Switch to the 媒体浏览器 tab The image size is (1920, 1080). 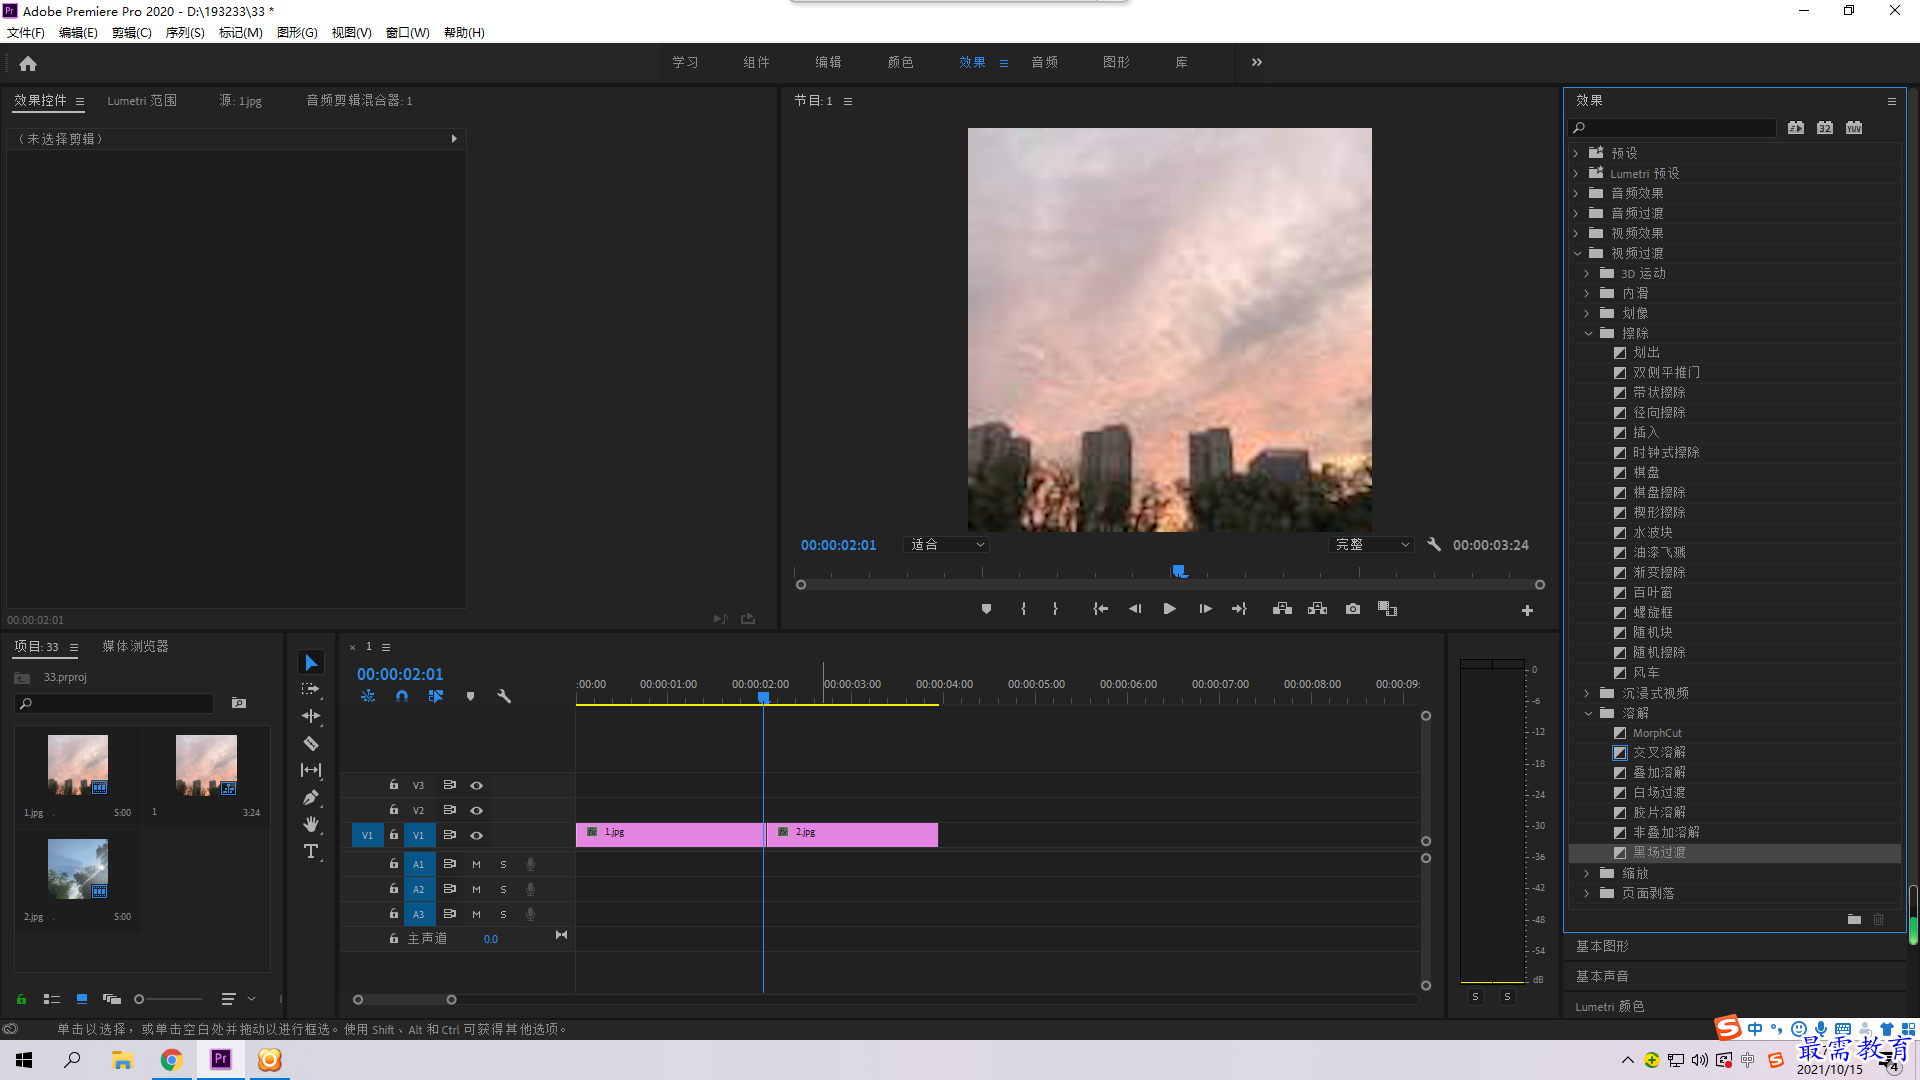(x=135, y=647)
